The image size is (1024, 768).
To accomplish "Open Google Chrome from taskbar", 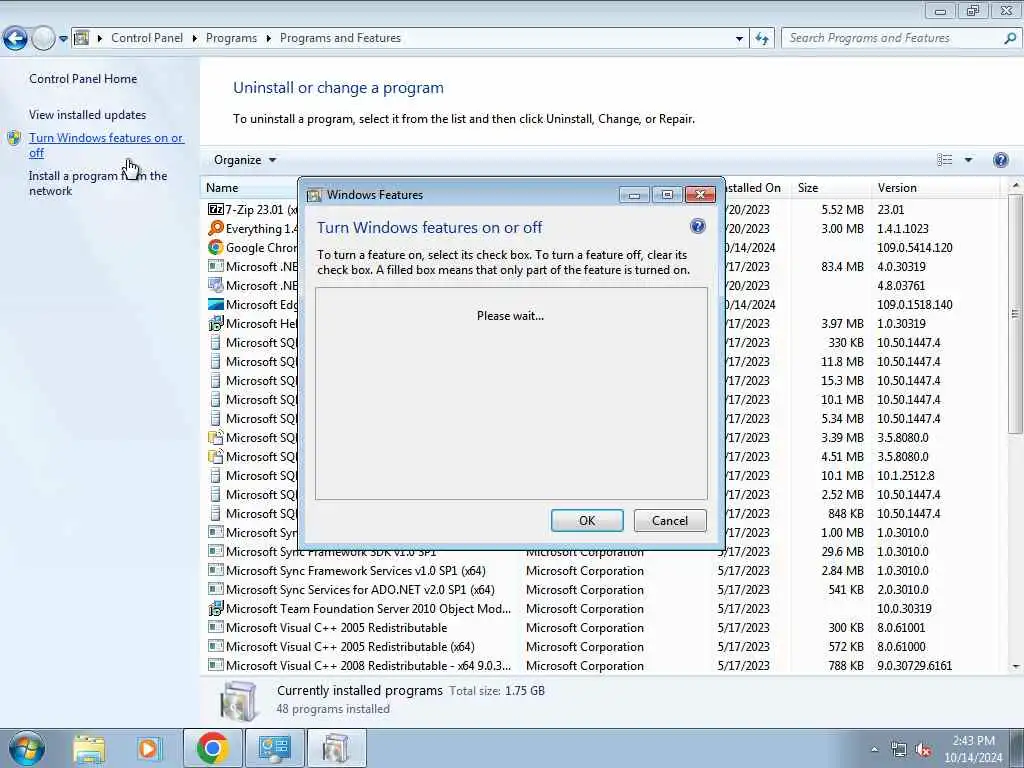I will click(212, 748).
